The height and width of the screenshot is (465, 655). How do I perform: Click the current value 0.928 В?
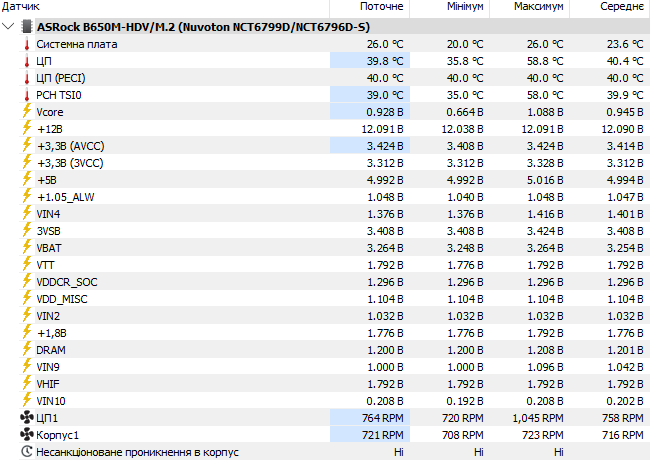(x=385, y=112)
